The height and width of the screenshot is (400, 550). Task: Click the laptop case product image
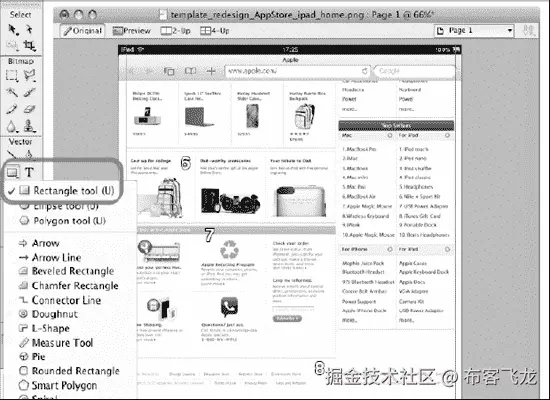coord(199,117)
